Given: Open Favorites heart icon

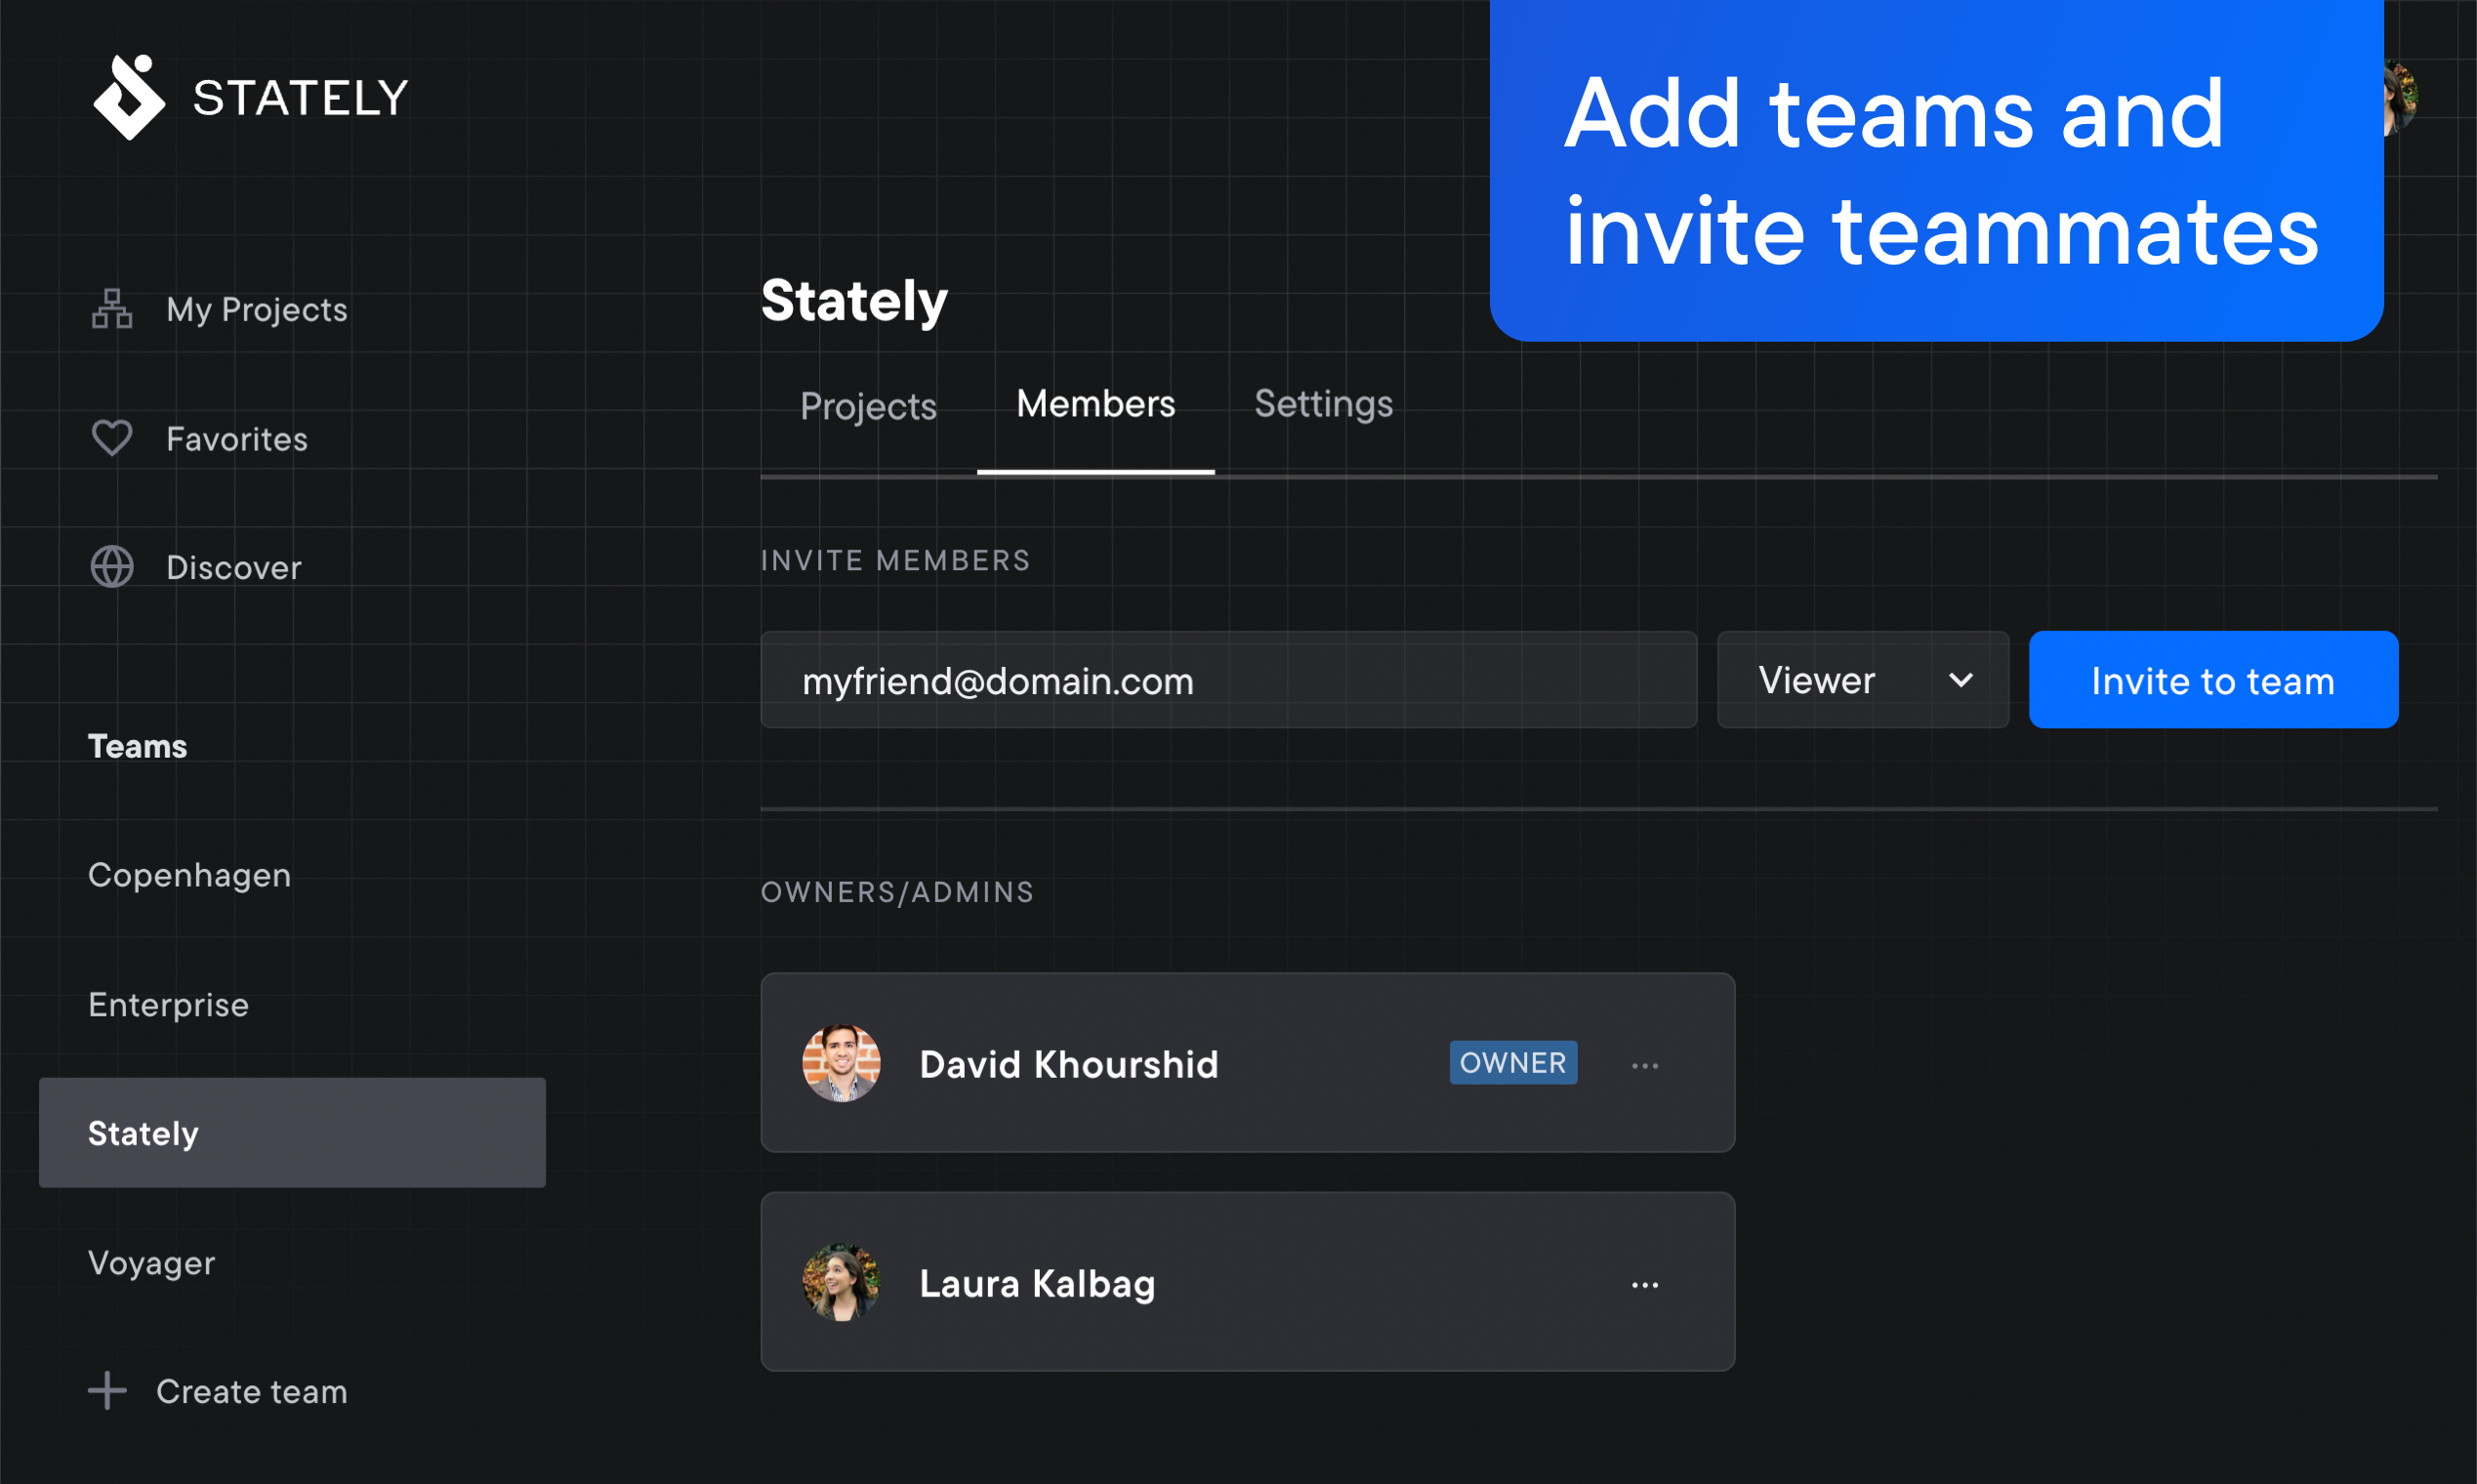Looking at the screenshot, I should pos(112,438).
